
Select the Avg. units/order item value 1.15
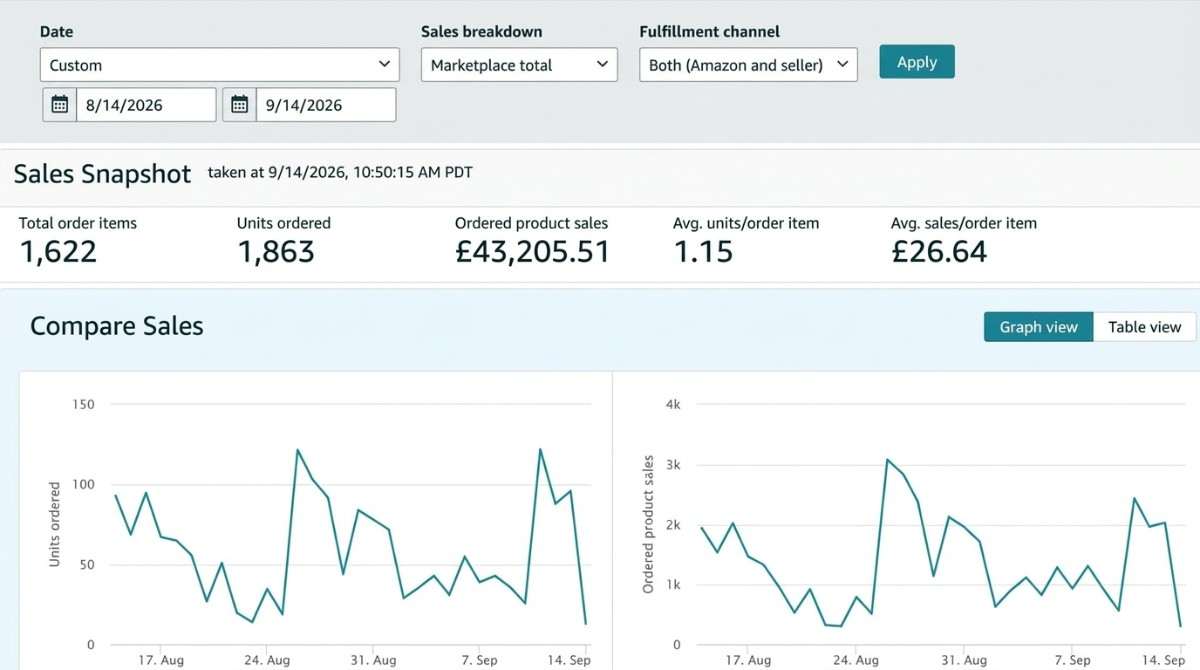(x=703, y=251)
